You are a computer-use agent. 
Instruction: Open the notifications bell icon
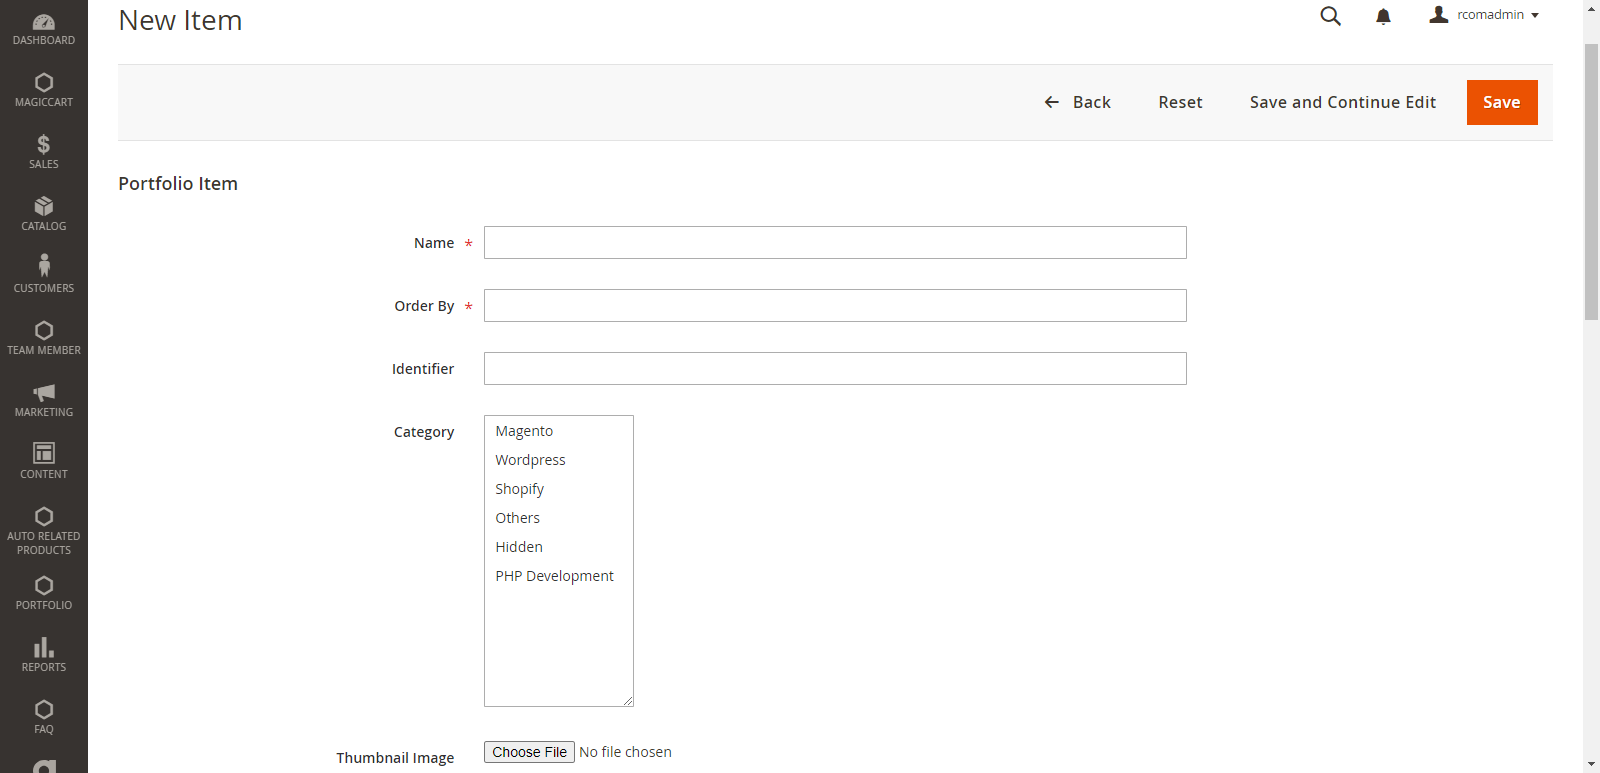point(1383,16)
